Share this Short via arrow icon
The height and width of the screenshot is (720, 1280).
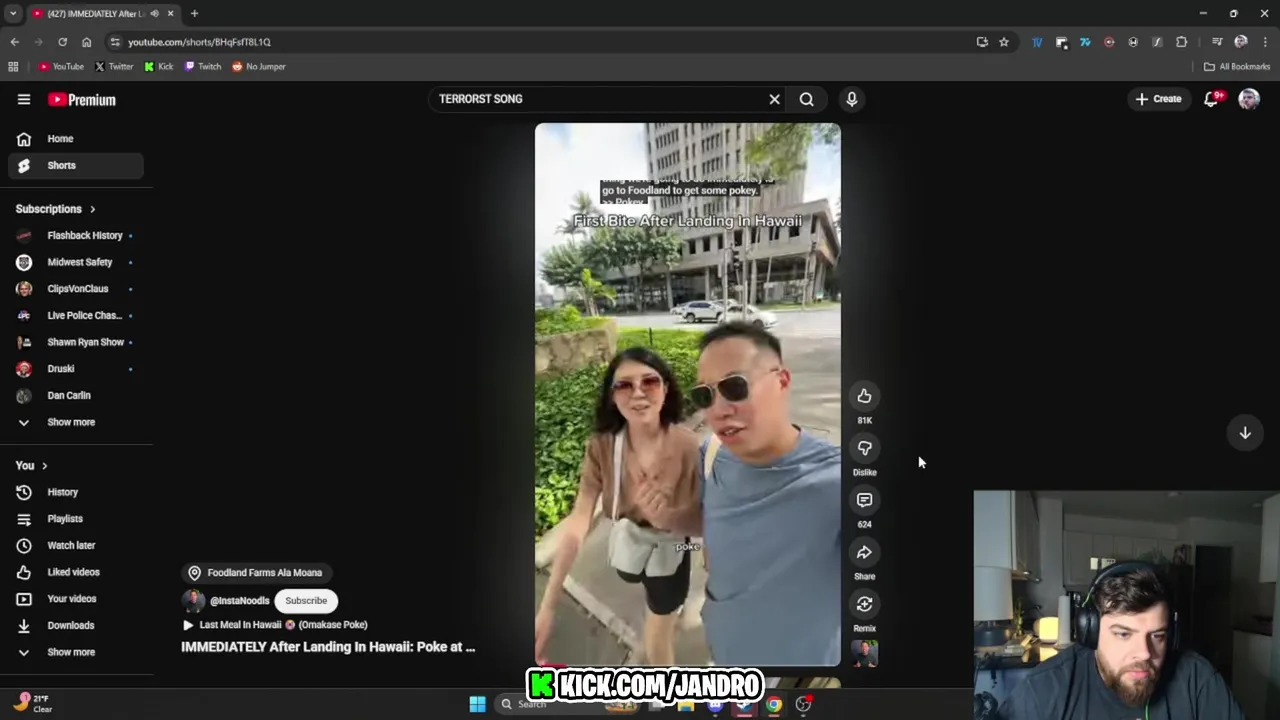864,552
